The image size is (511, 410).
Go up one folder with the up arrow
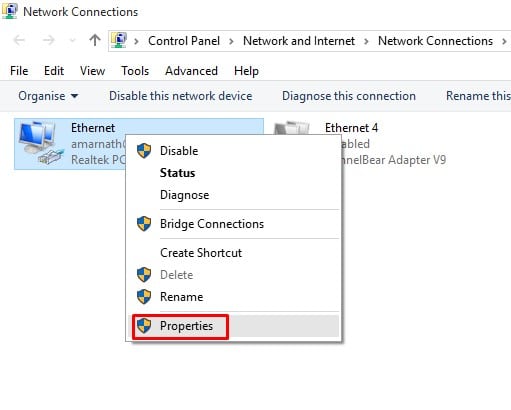(x=95, y=41)
